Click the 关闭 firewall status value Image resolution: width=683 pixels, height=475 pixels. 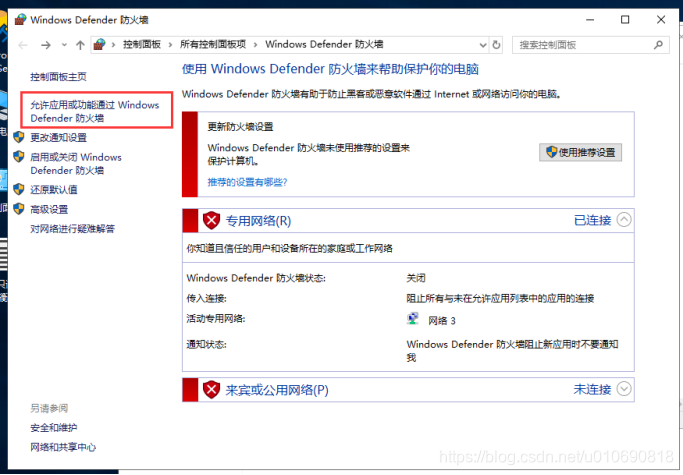click(x=416, y=278)
